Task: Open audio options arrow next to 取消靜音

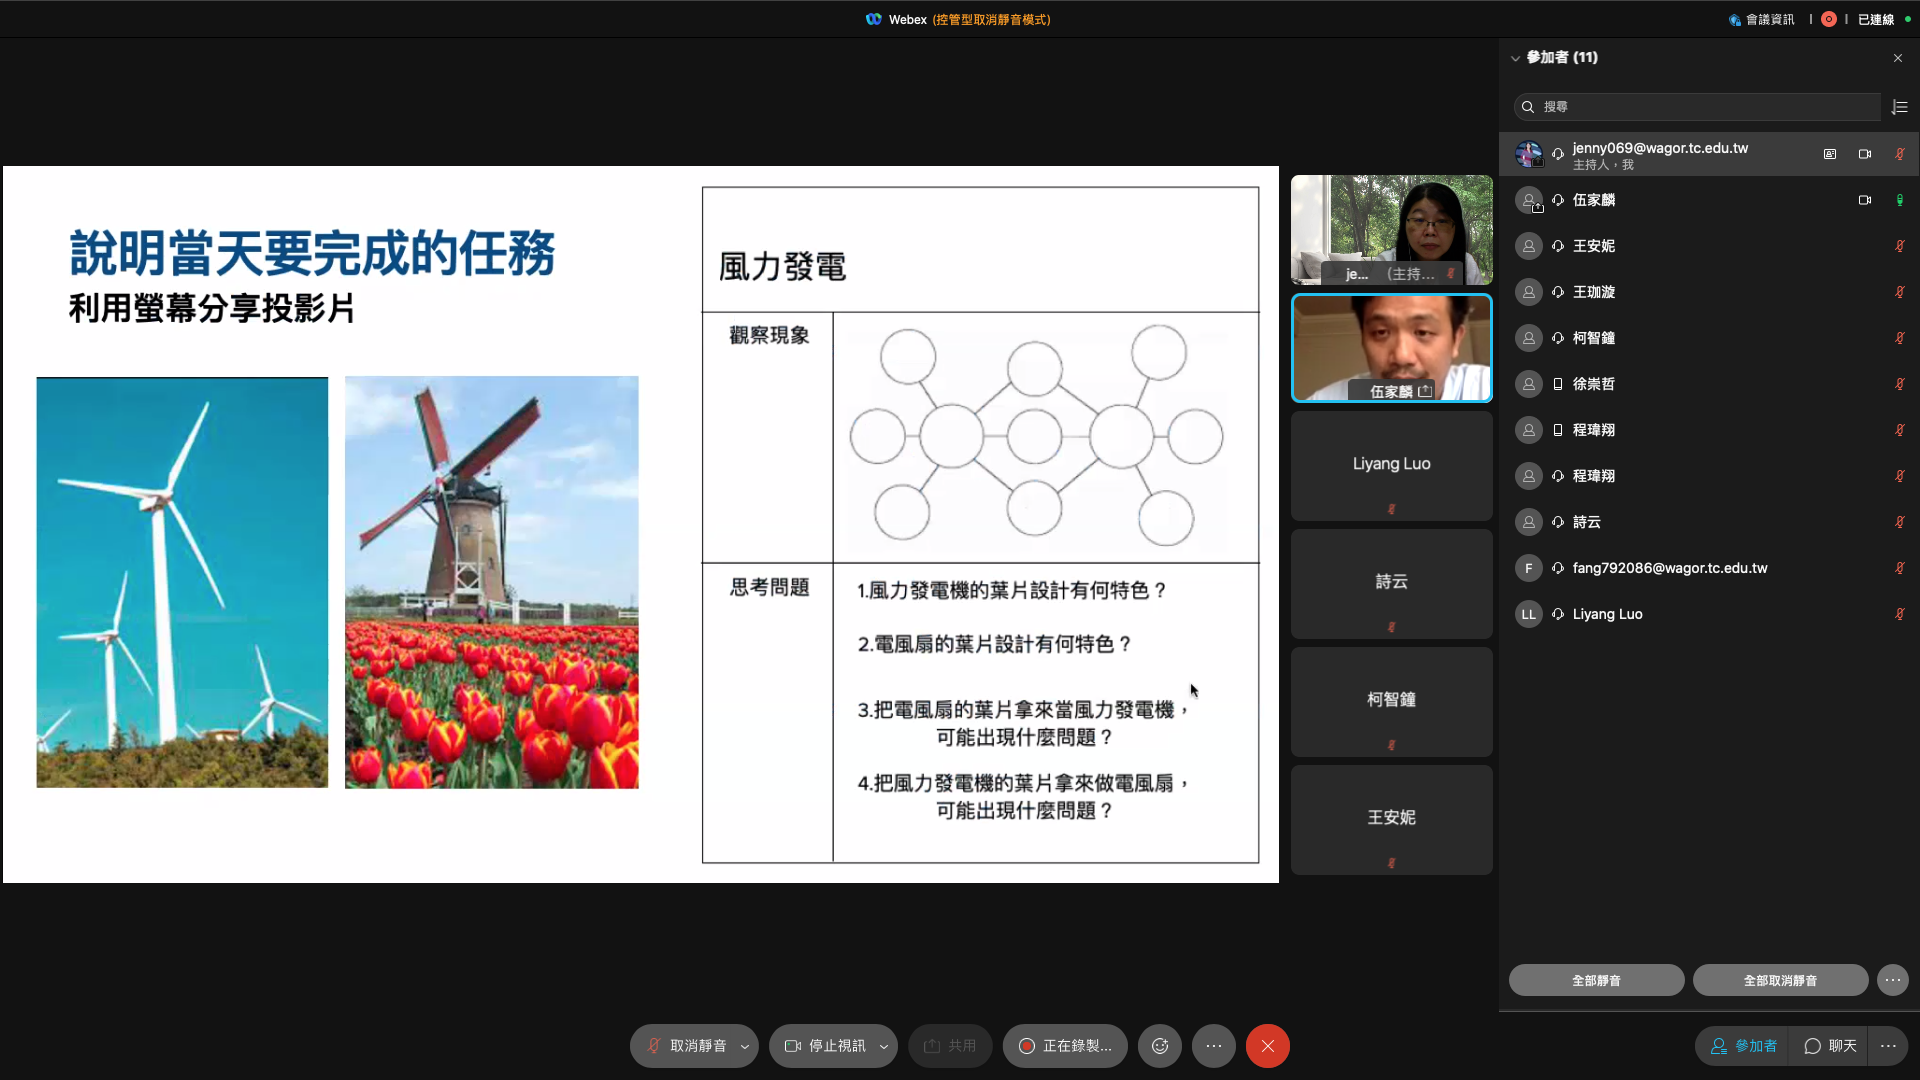Action: [x=745, y=1046]
